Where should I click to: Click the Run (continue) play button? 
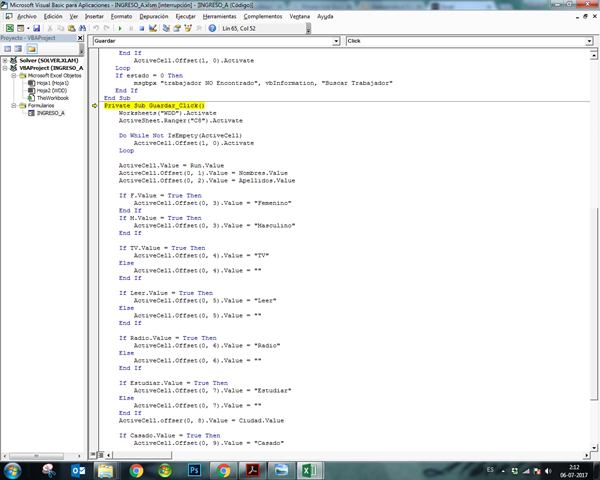click(122, 28)
